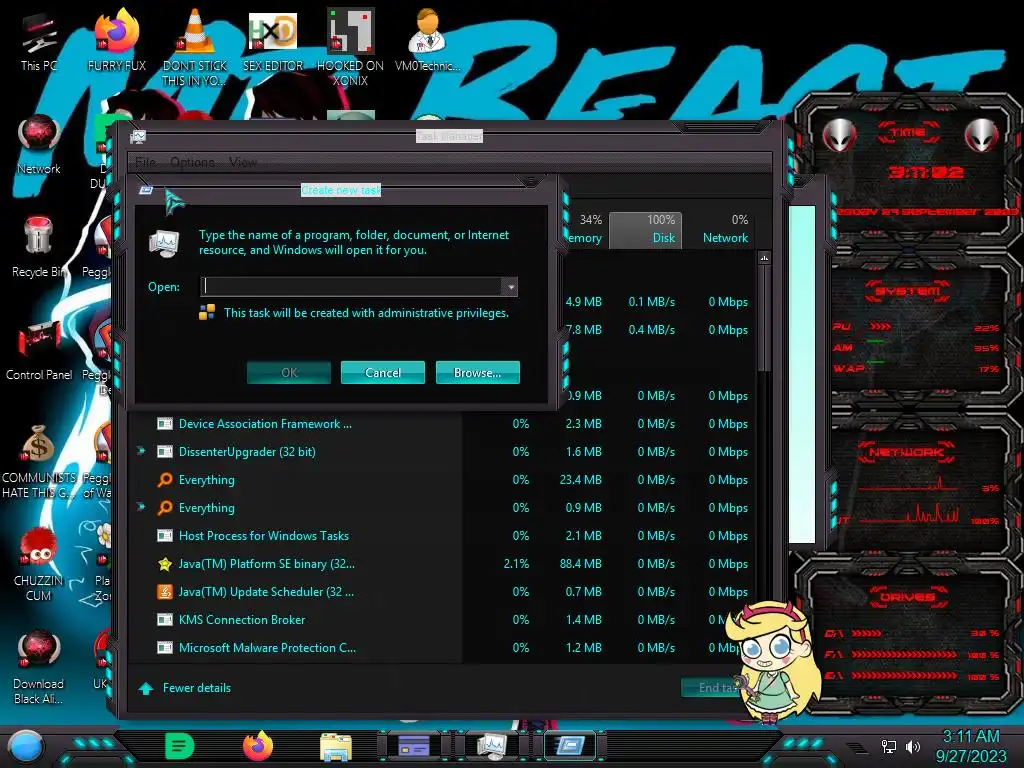Click the 0.4 MB/s disk value
Image resolution: width=1024 pixels, height=768 pixels.
(x=651, y=330)
